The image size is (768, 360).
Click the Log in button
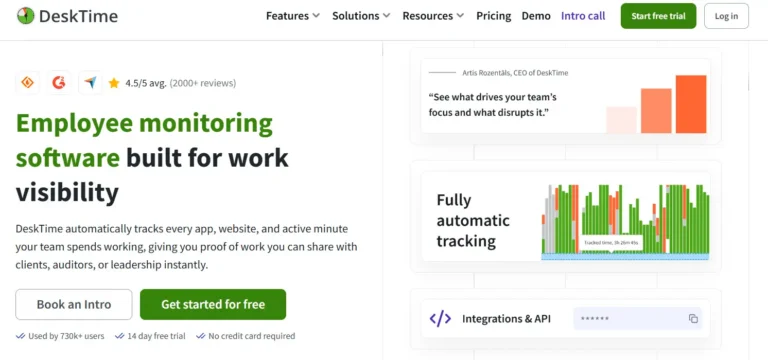coord(726,16)
